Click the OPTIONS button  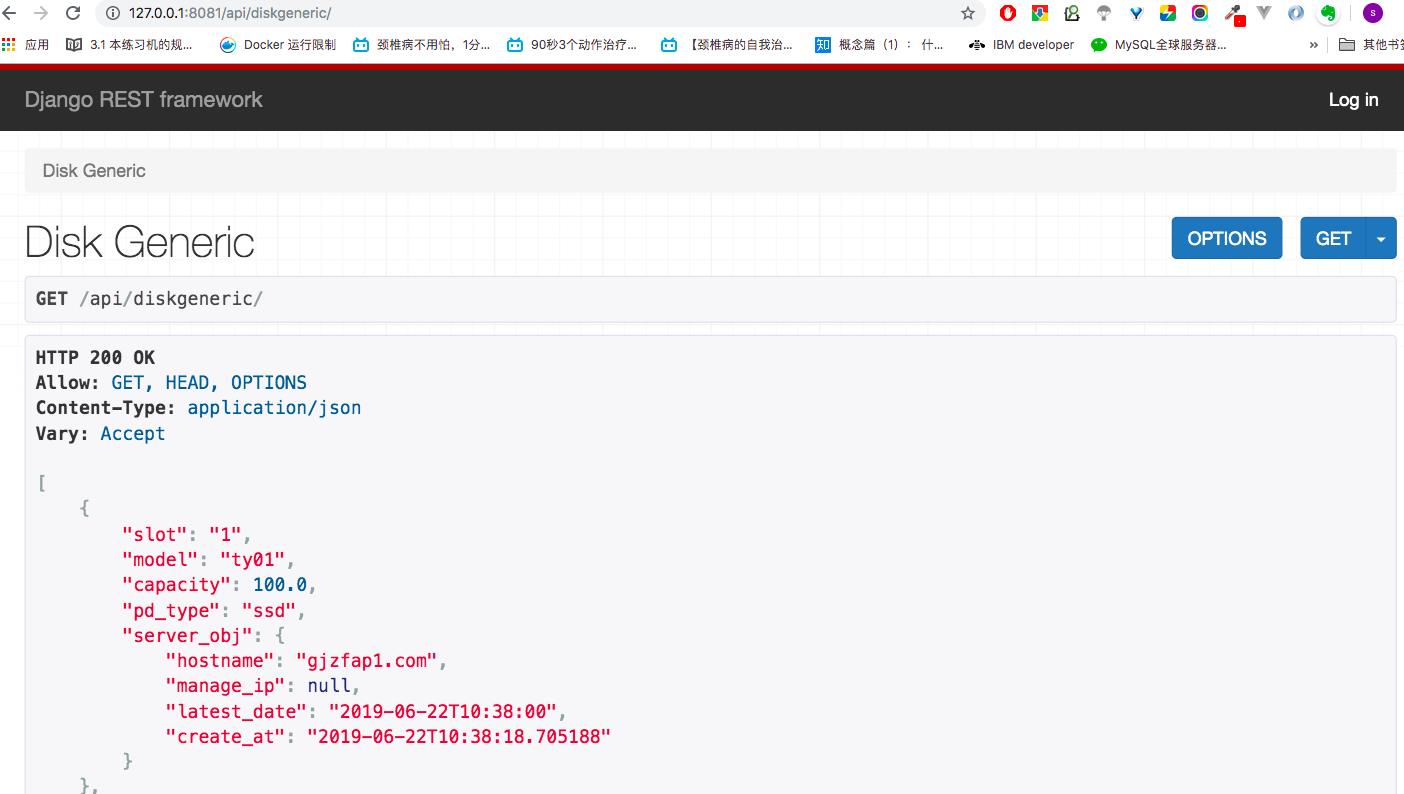pos(1227,238)
